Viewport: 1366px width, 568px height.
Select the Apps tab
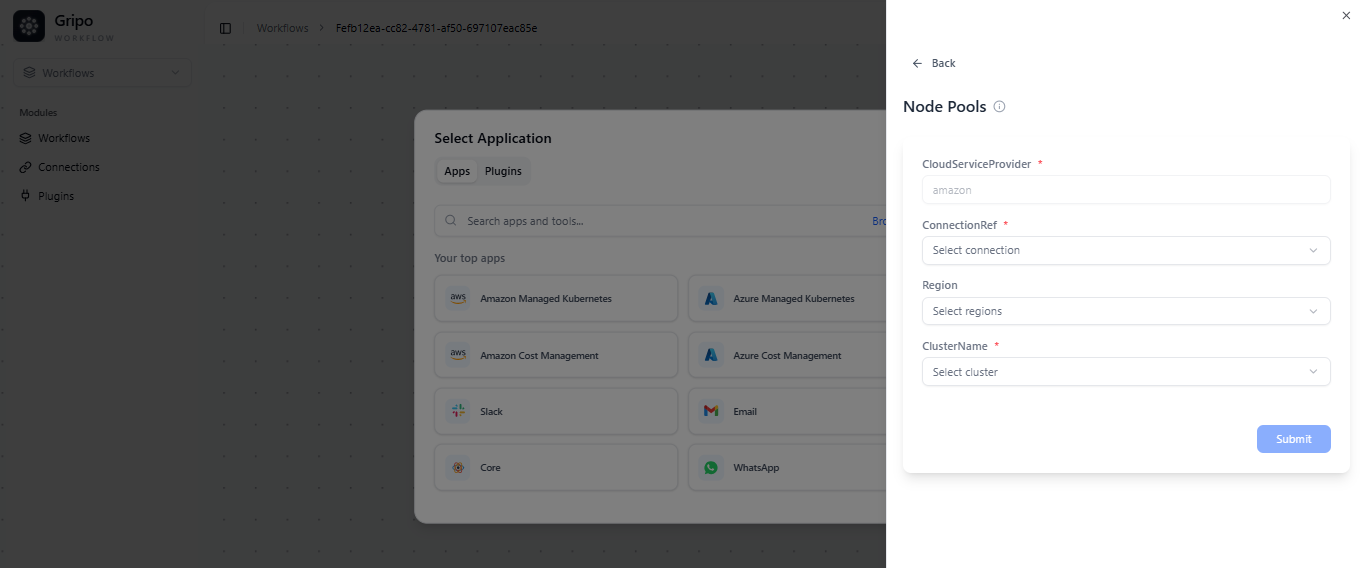(457, 171)
